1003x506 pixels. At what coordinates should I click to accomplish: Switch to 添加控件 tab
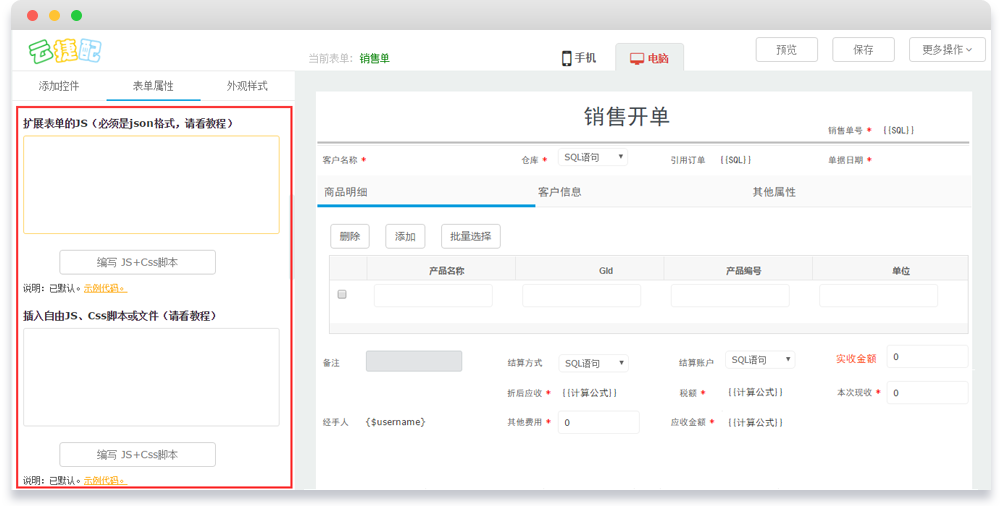59,86
